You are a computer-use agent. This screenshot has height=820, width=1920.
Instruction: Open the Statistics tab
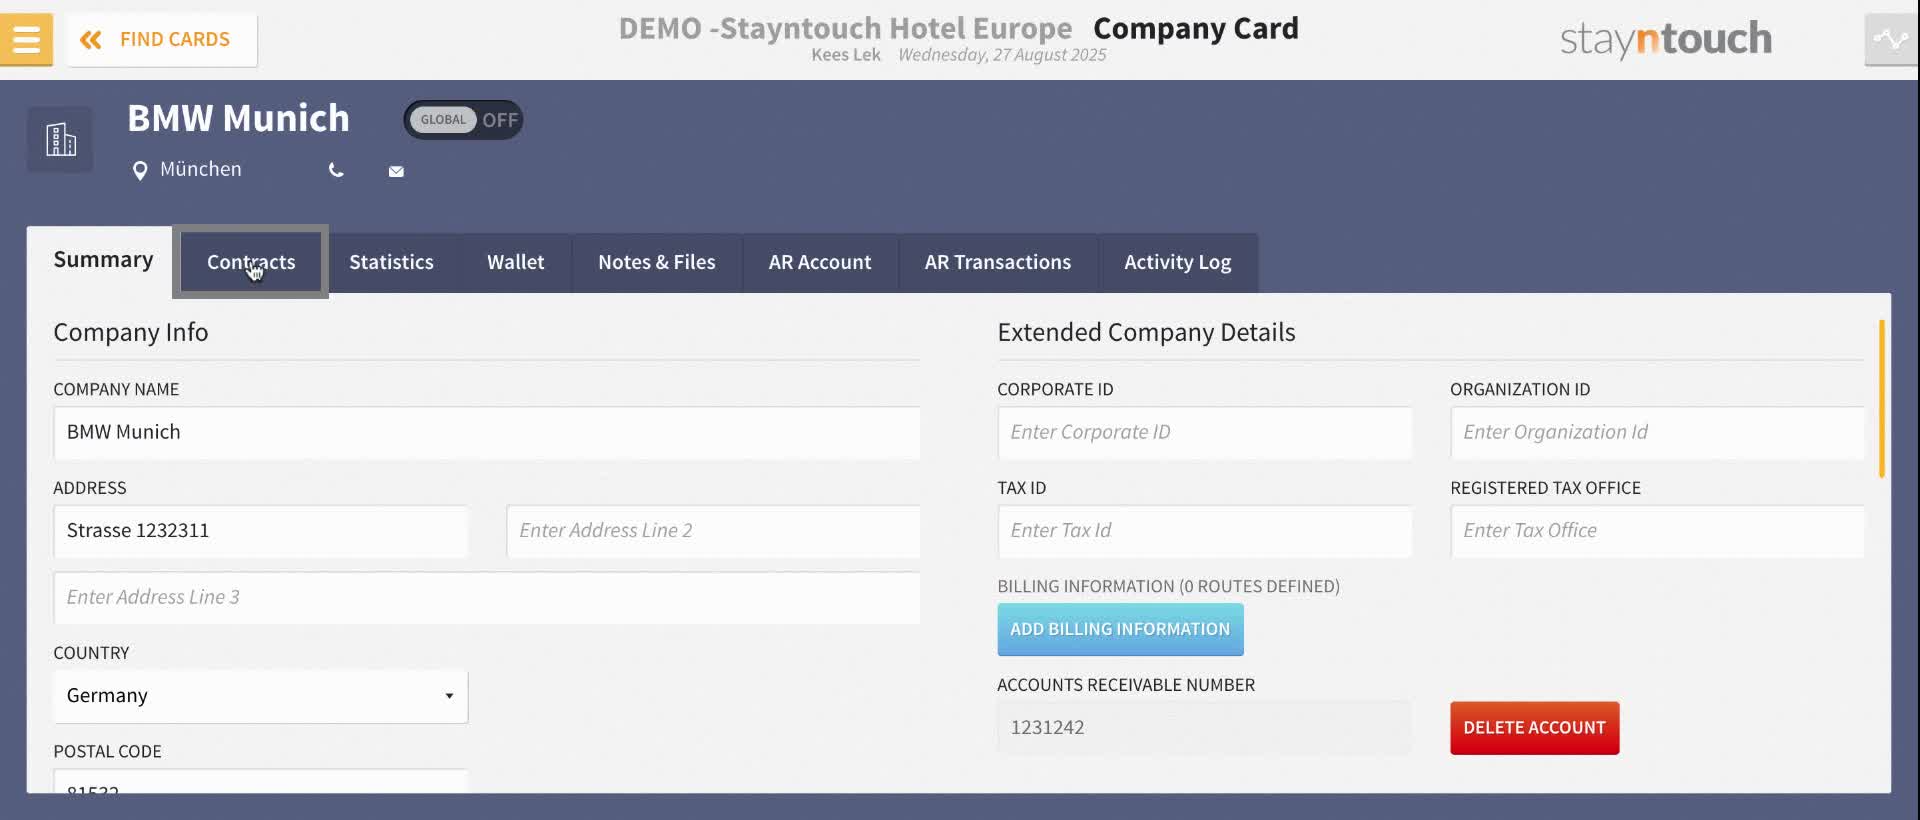pos(391,262)
